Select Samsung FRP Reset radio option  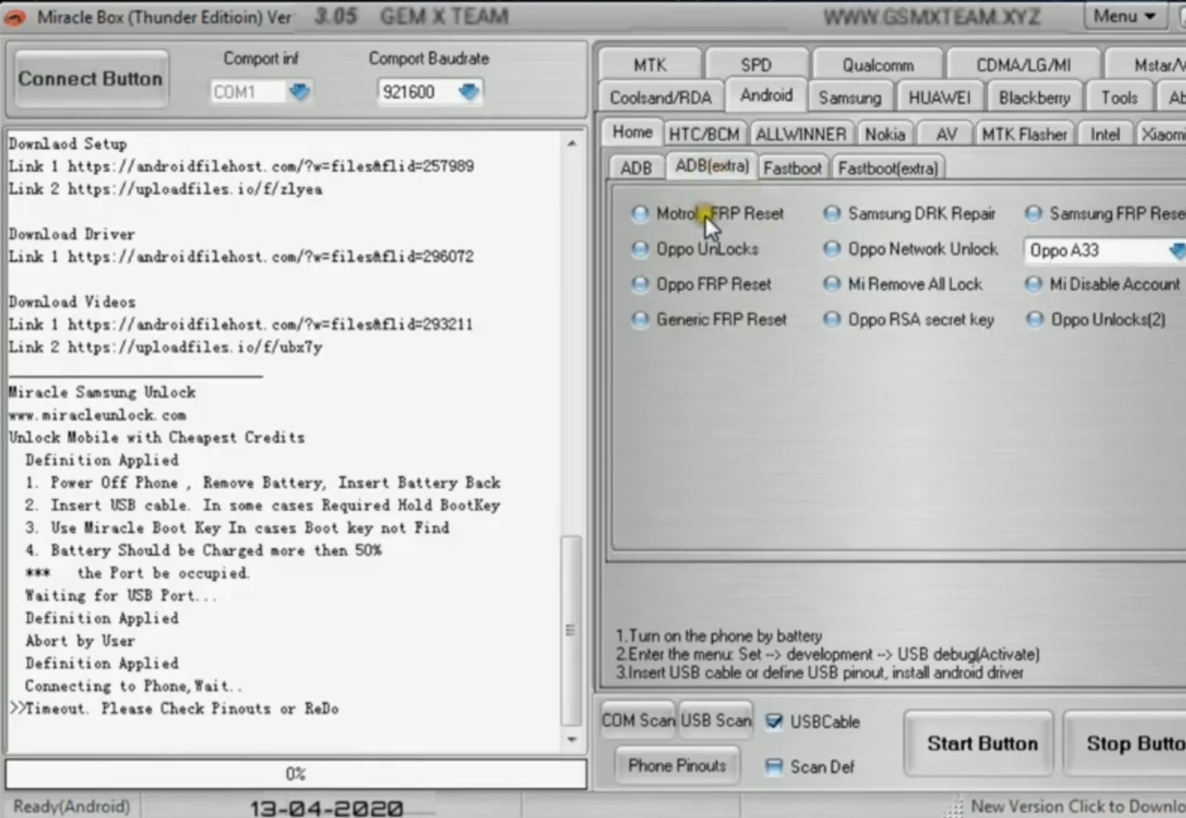tap(1033, 214)
